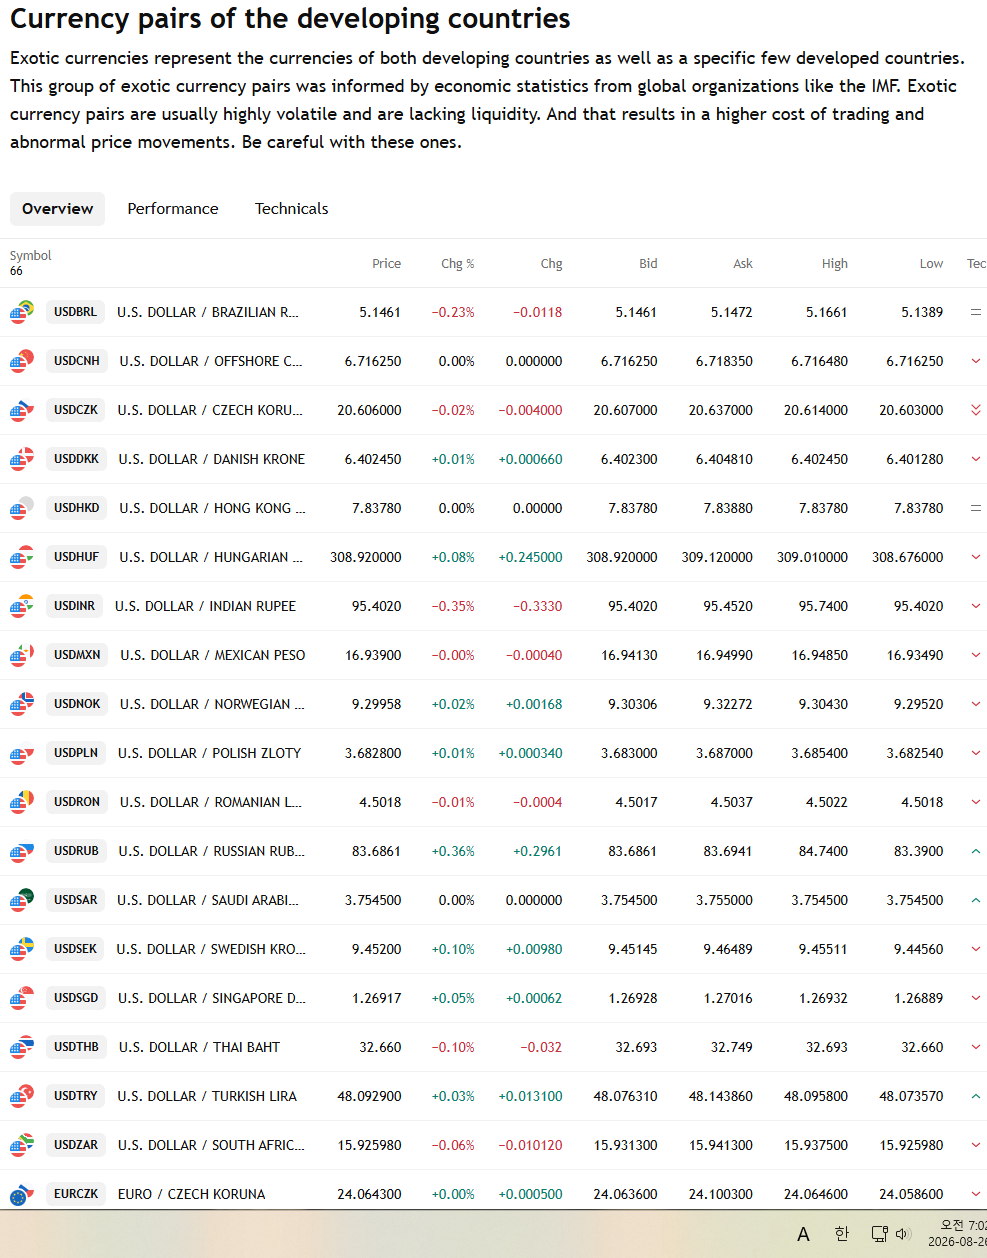Click the USDTHB flag pair icon
987x1258 pixels.
(x=22, y=1047)
